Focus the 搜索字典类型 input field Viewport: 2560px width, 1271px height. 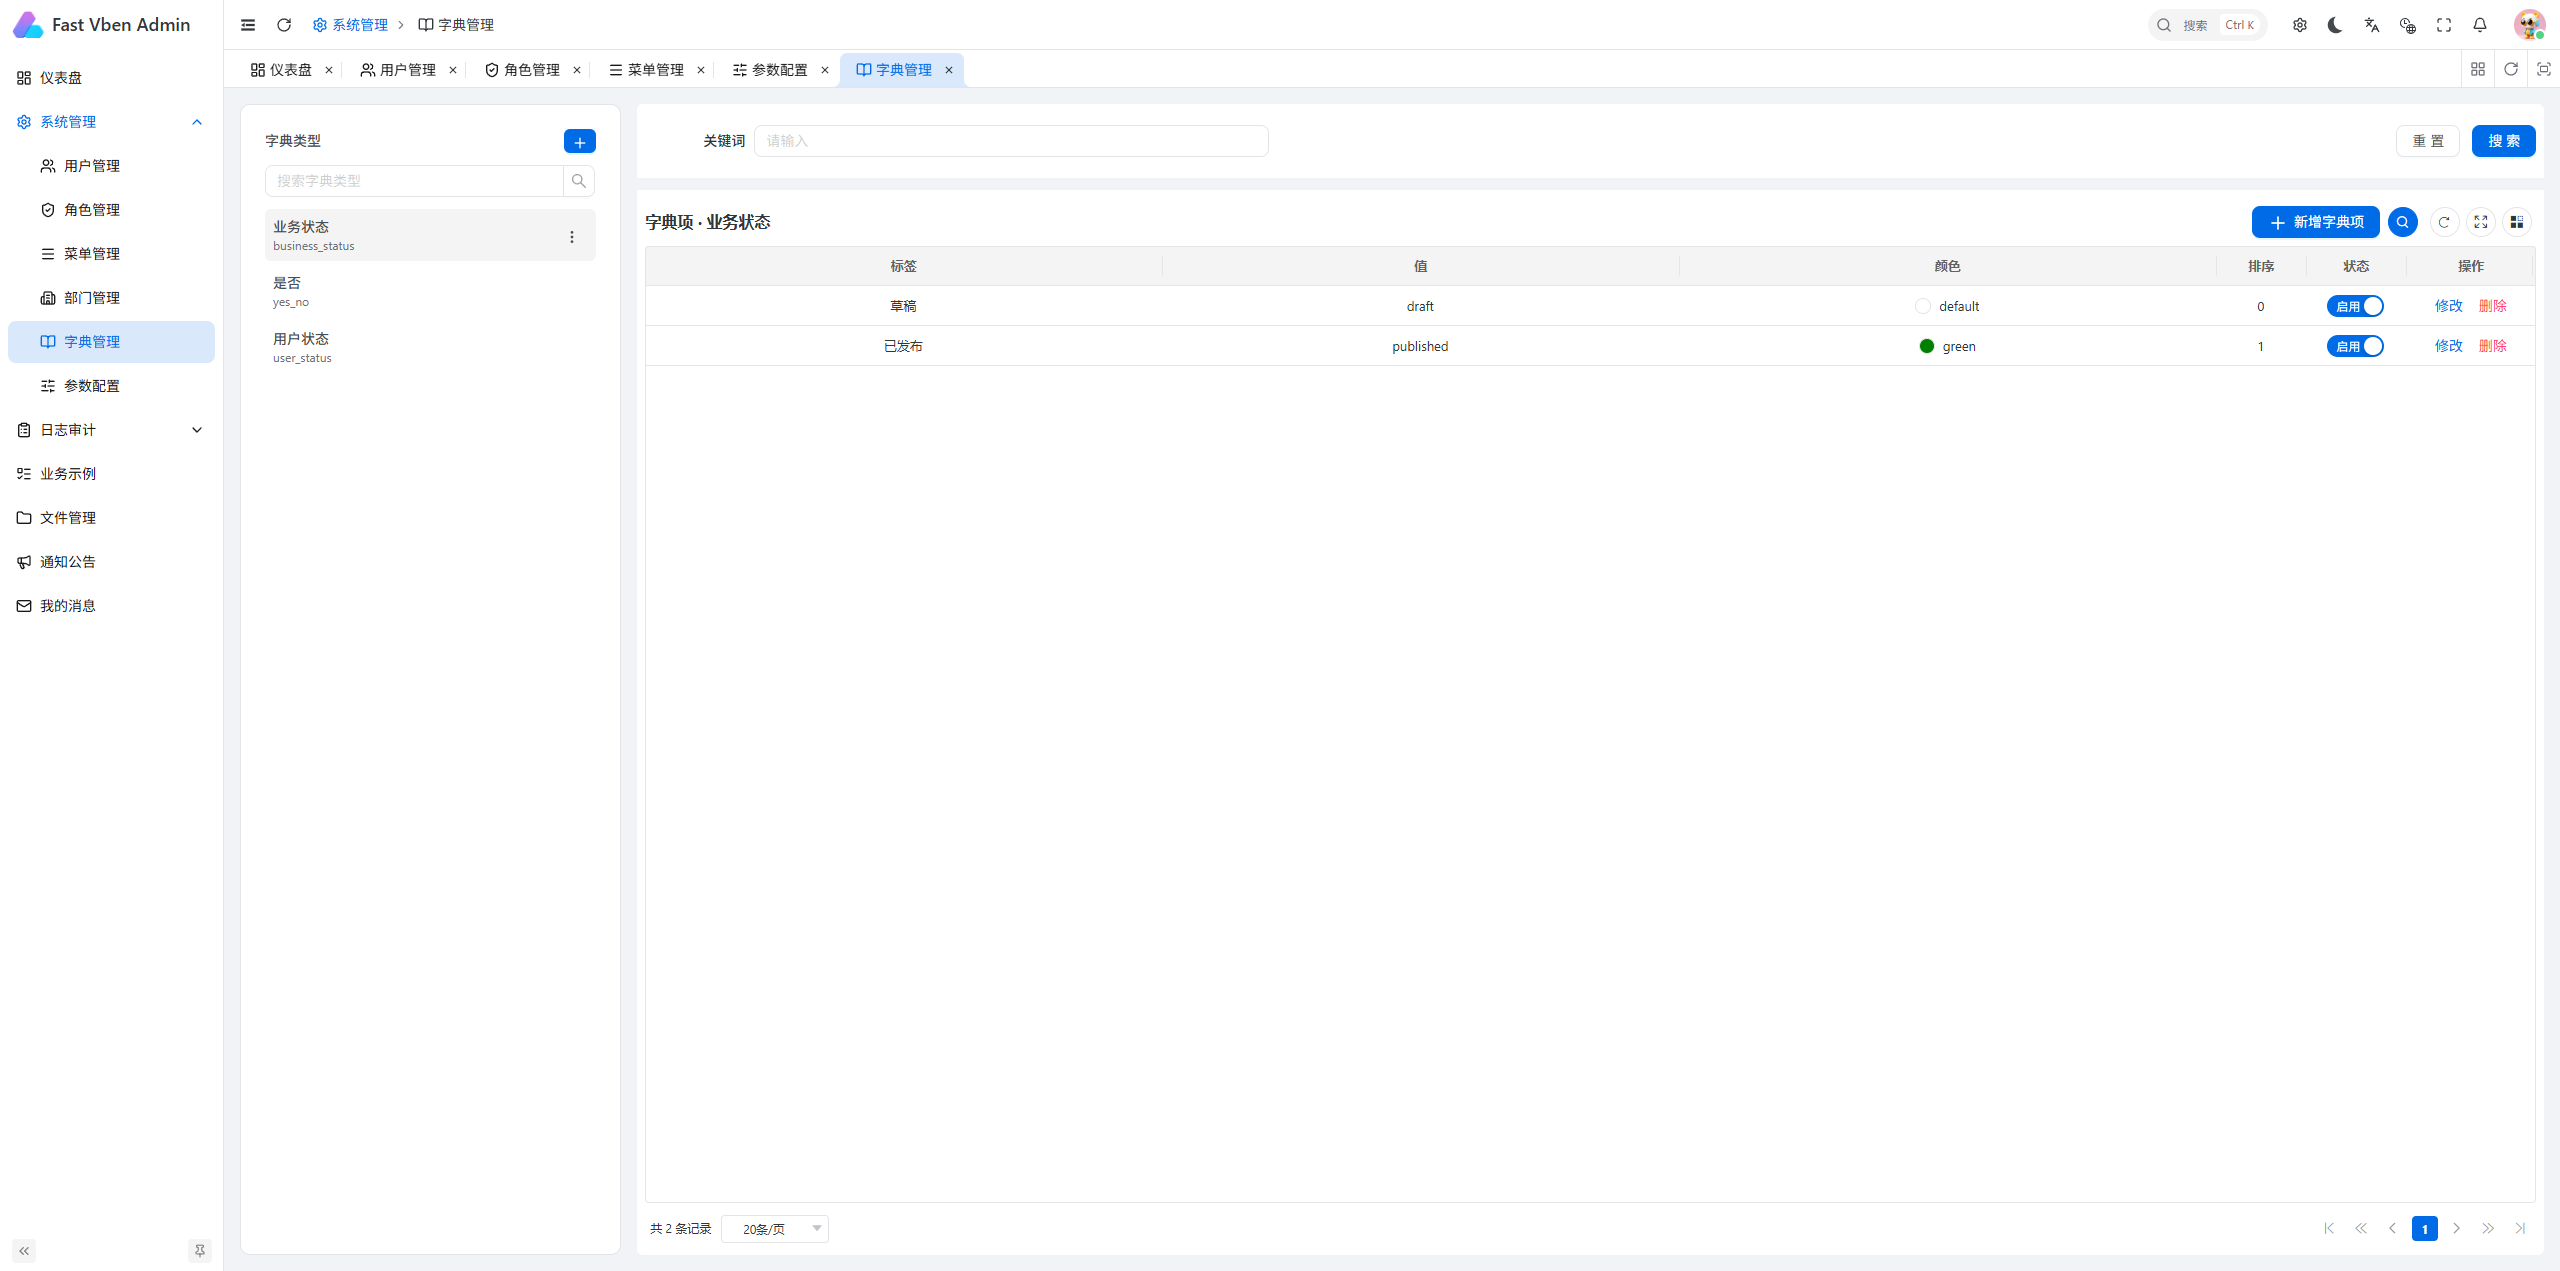[414, 181]
